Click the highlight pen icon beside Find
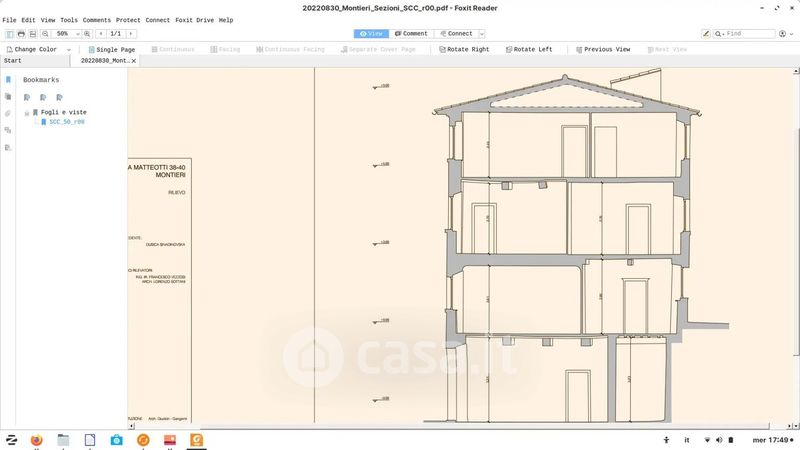 click(x=707, y=34)
